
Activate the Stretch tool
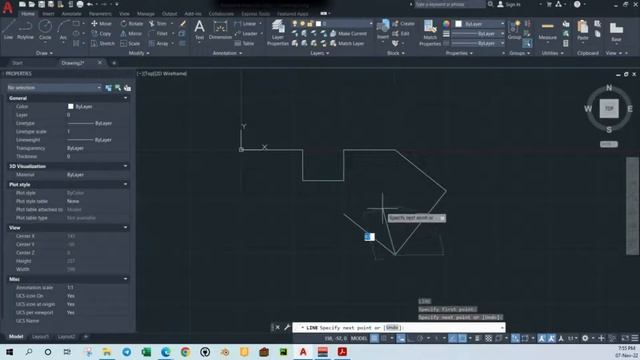[x=103, y=43]
